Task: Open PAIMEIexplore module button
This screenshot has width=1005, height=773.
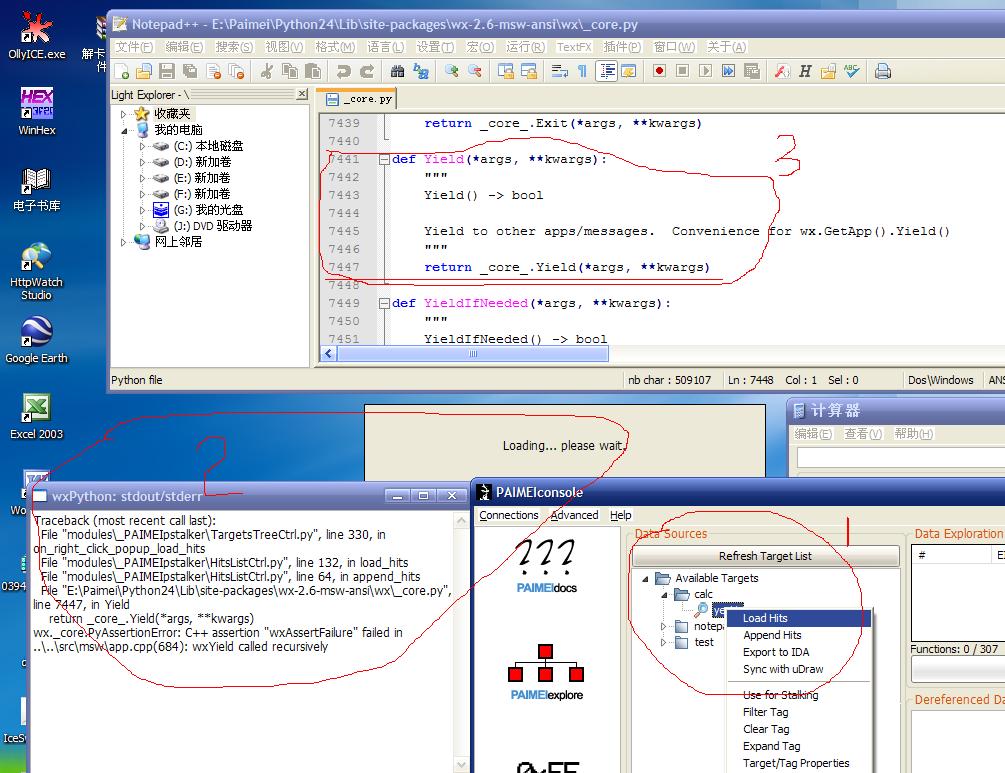Action: tap(546, 673)
